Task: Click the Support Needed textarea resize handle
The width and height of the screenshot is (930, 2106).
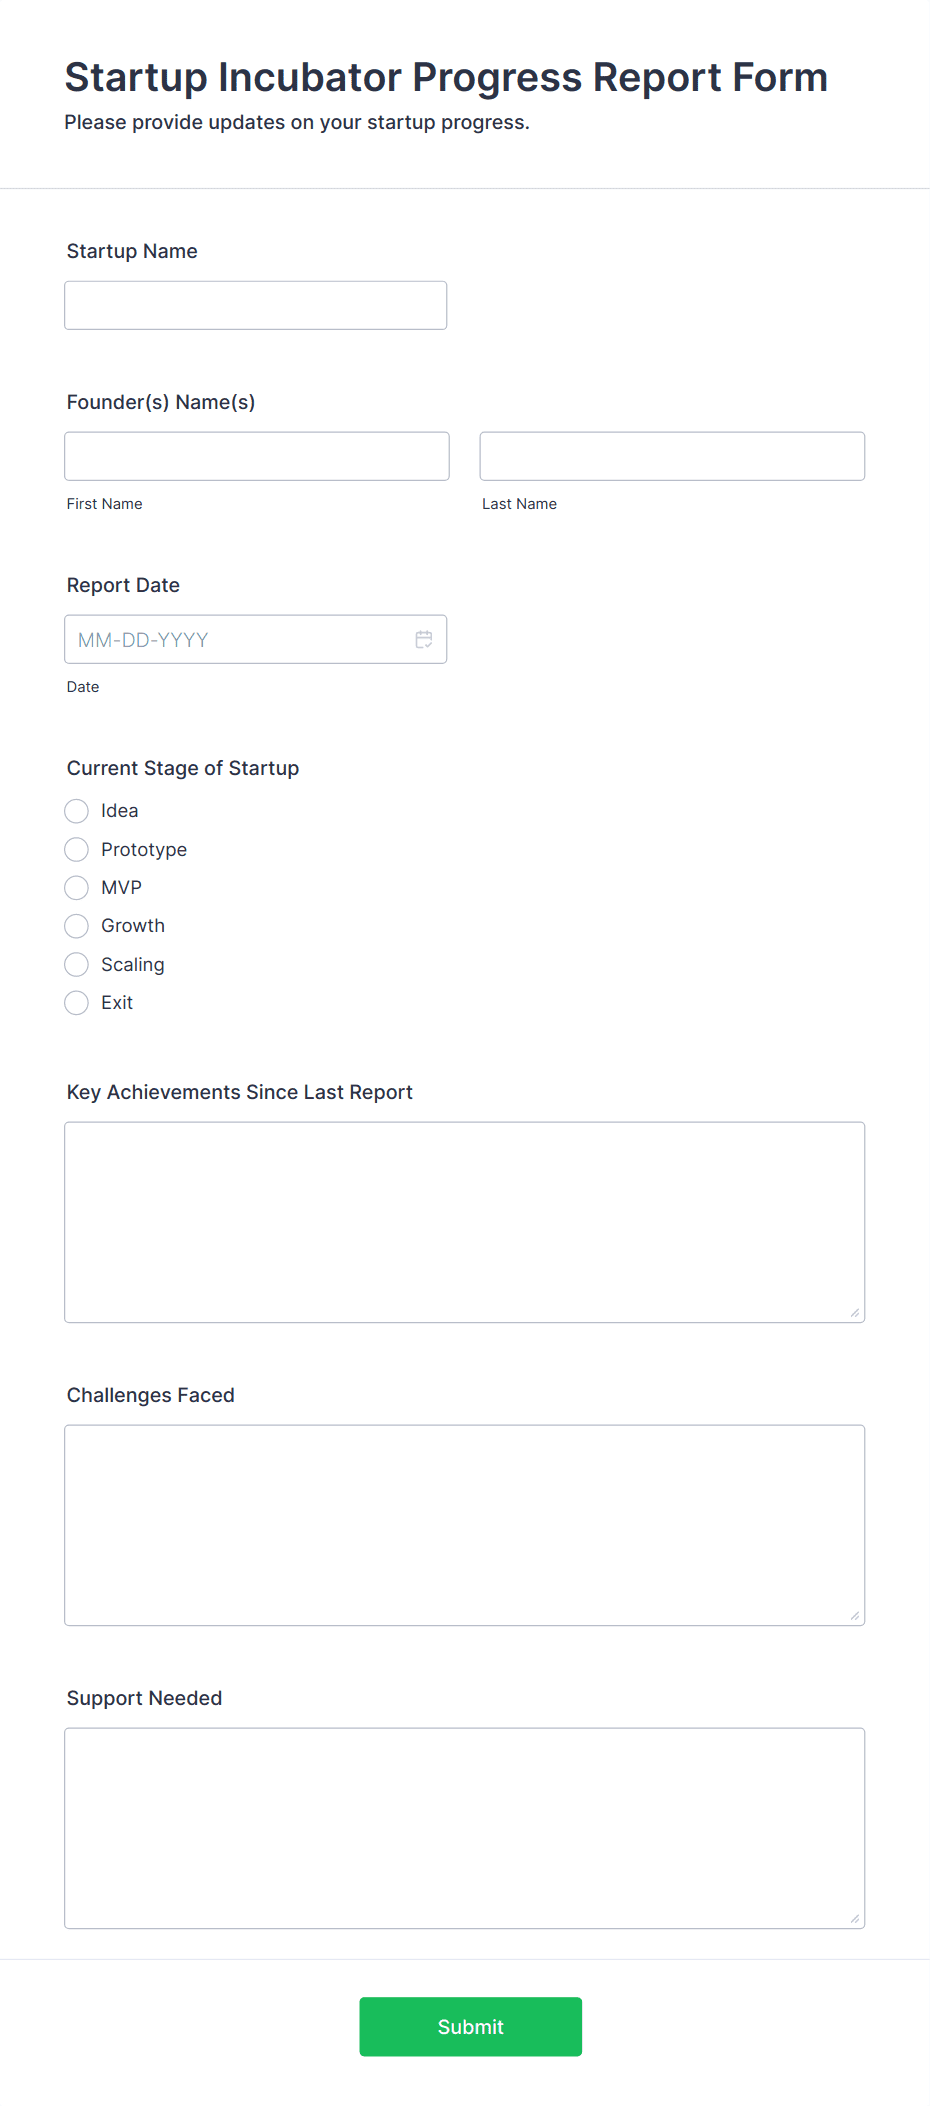Action: click(x=855, y=1919)
